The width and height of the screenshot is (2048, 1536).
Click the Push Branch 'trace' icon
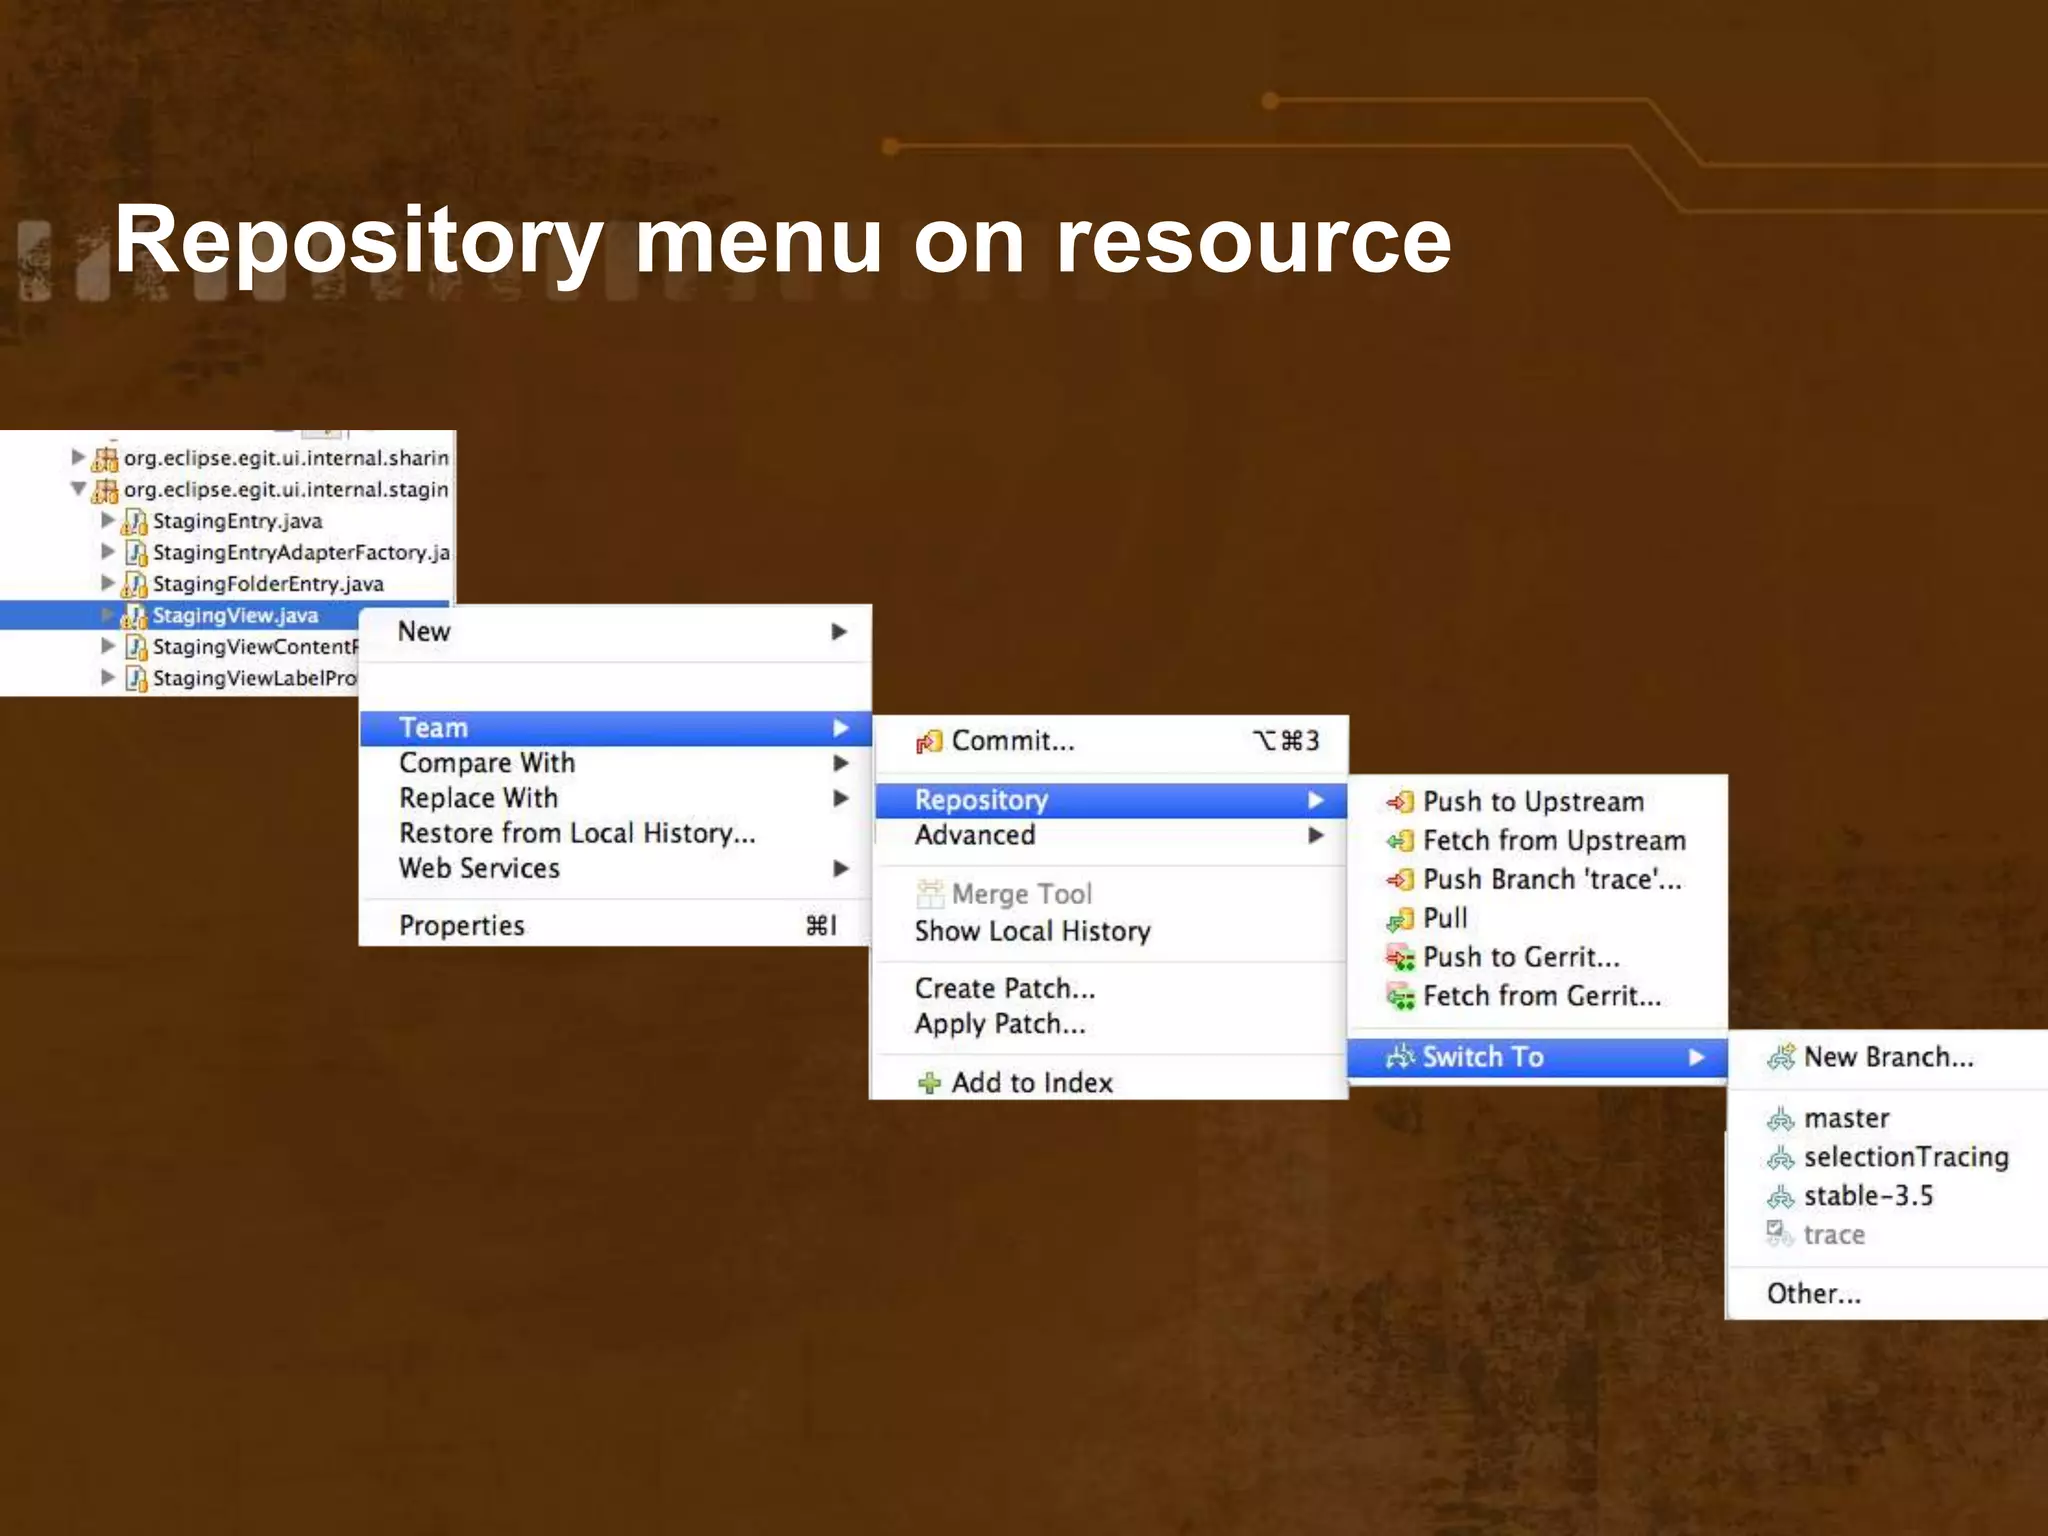pyautogui.click(x=1400, y=880)
